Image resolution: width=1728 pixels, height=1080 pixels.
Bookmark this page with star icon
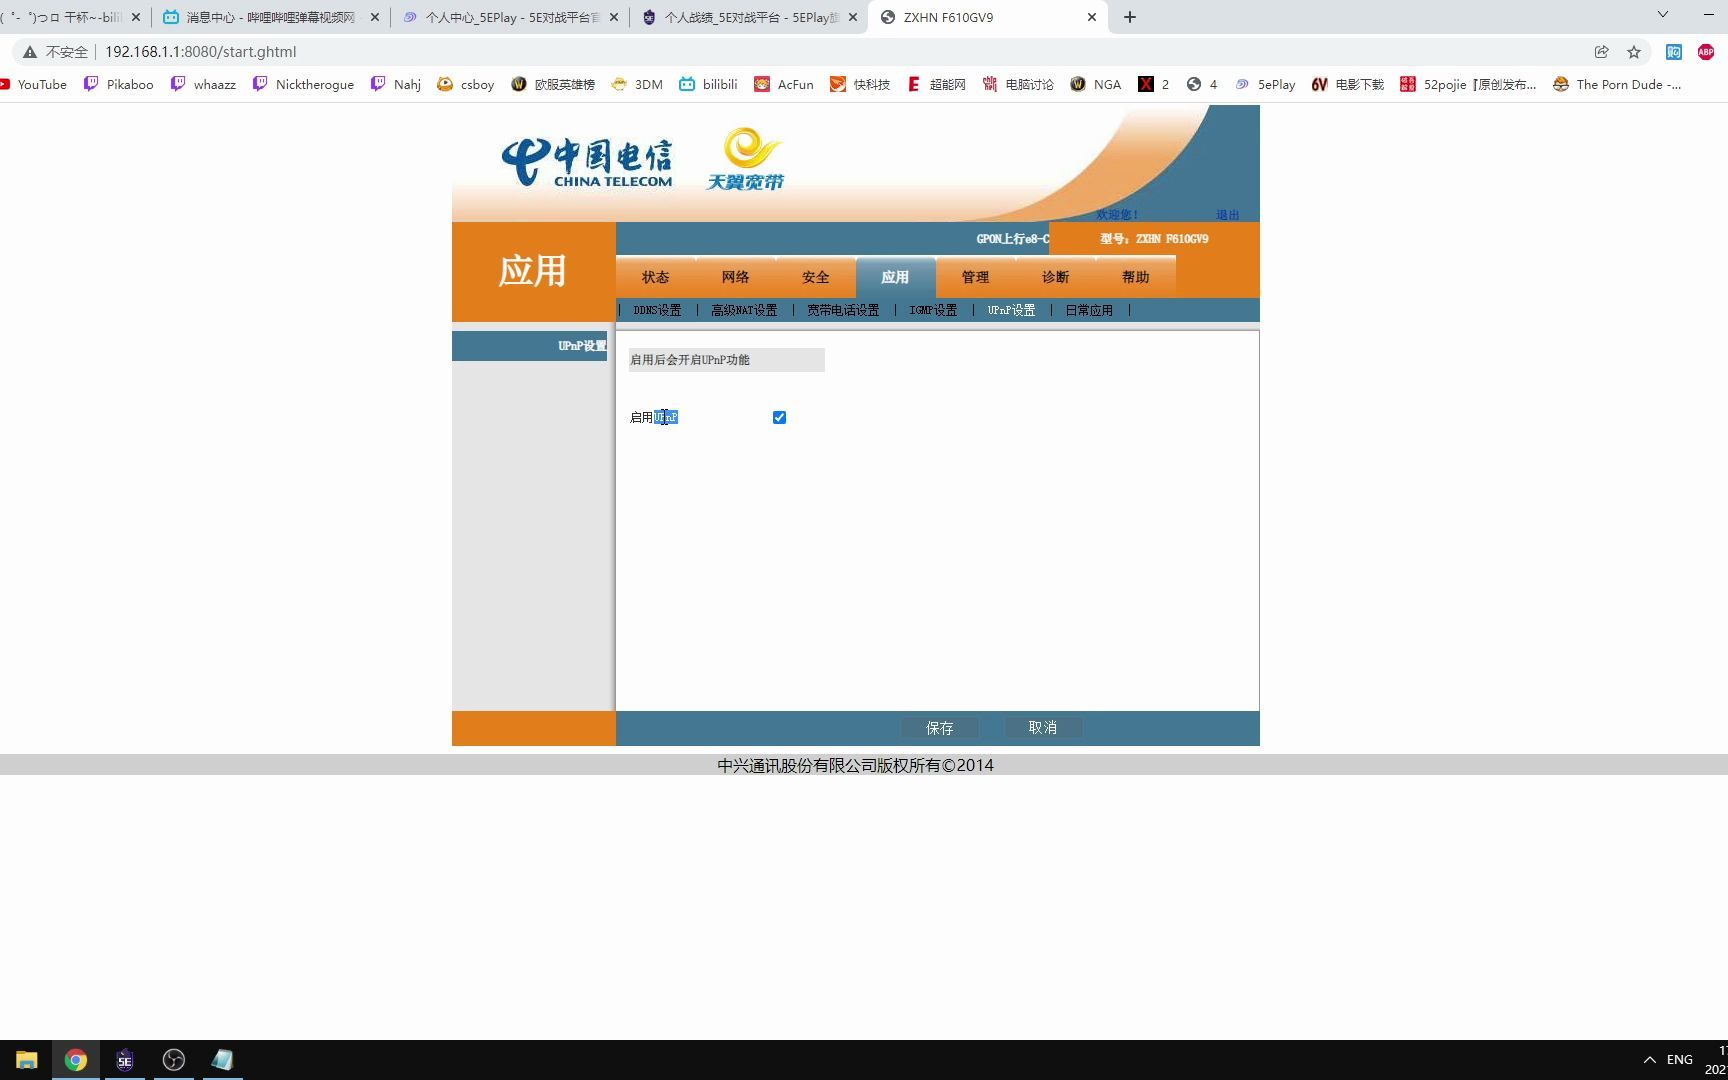coord(1634,52)
